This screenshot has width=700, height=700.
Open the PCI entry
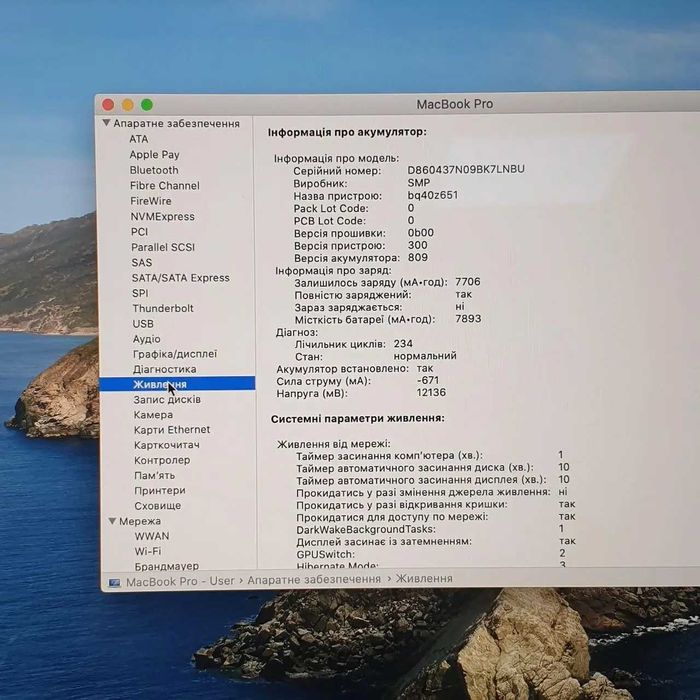(139, 232)
